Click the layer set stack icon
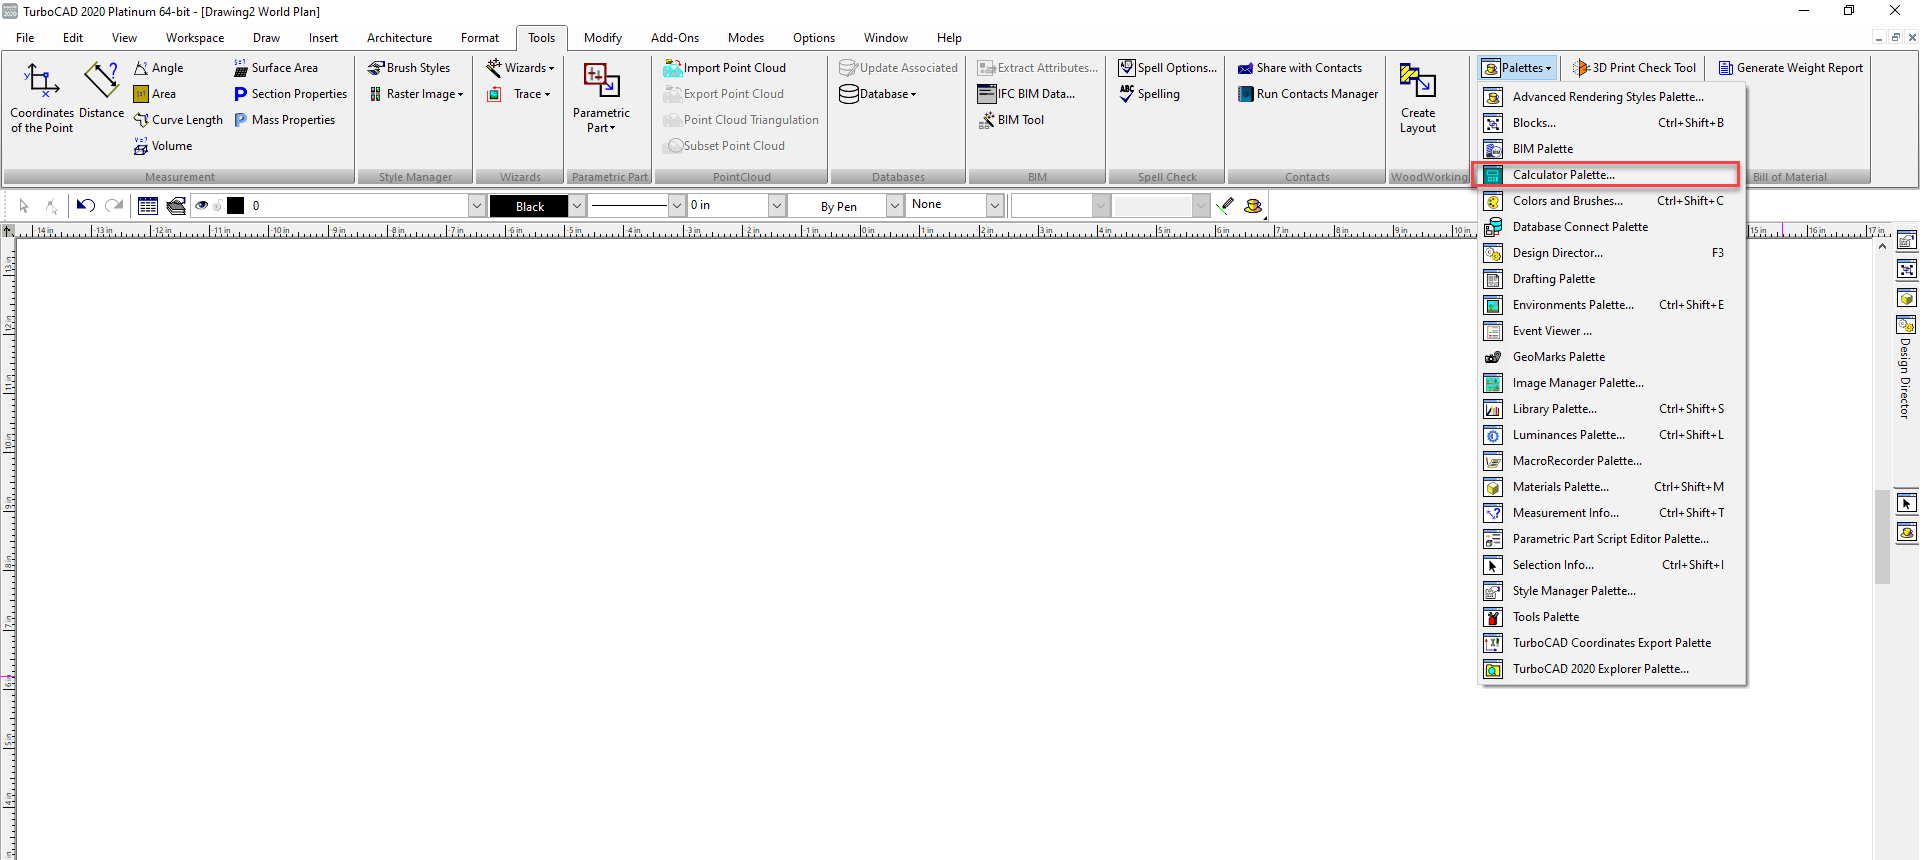The height and width of the screenshot is (860, 1924). click(176, 206)
